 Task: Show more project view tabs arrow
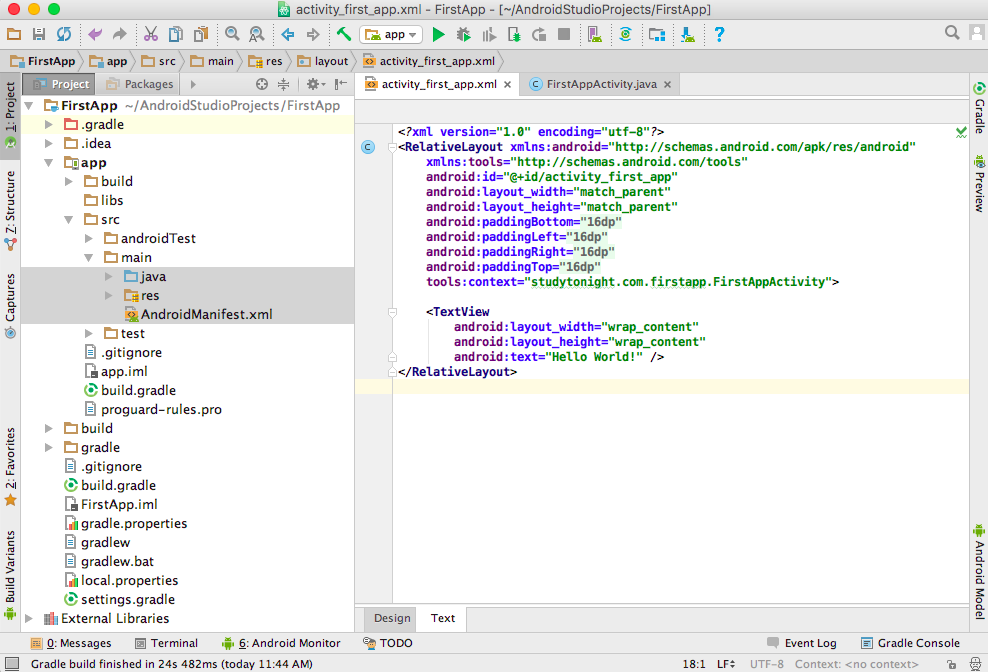pyautogui.click(x=193, y=84)
